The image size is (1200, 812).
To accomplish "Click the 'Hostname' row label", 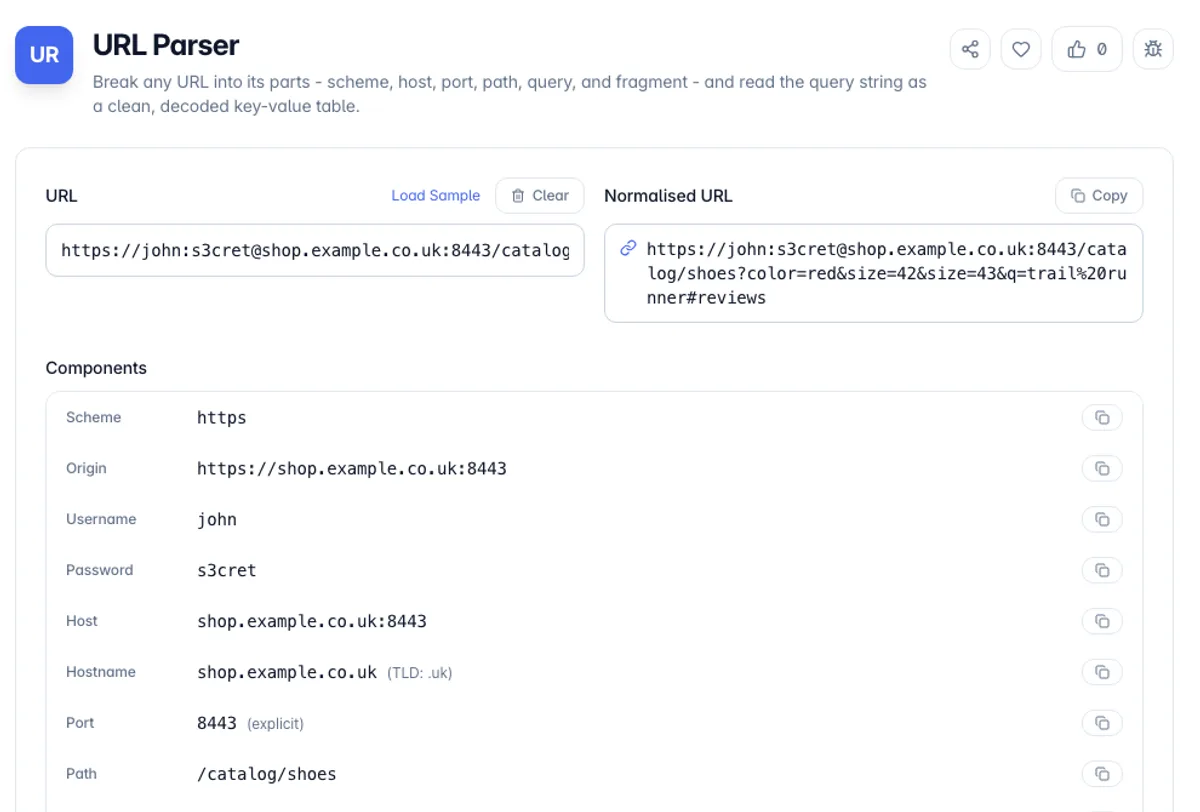I will point(101,673).
